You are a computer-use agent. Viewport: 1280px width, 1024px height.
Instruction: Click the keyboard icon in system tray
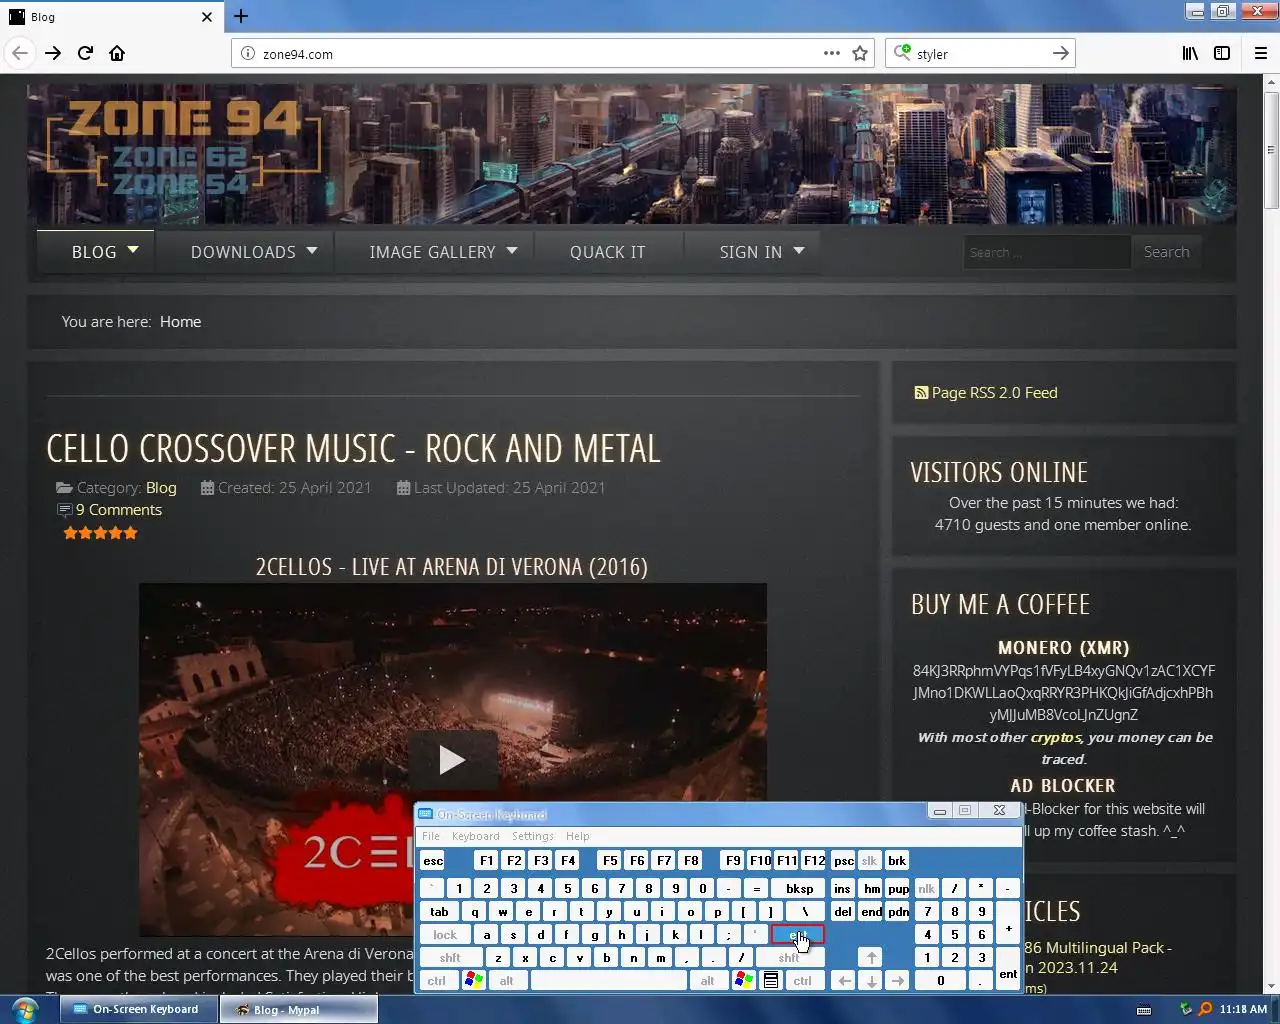pyautogui.click(x=1144, y=1010)
